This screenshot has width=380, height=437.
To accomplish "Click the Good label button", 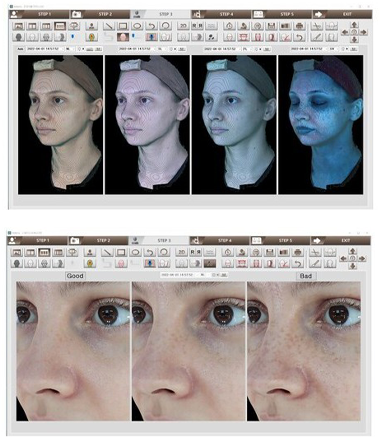I will (75, 276).
